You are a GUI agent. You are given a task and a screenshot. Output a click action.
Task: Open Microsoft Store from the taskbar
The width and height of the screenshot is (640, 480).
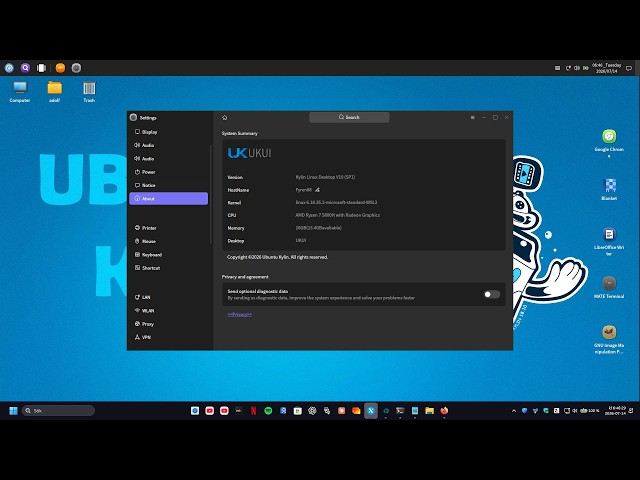point(298,411)
